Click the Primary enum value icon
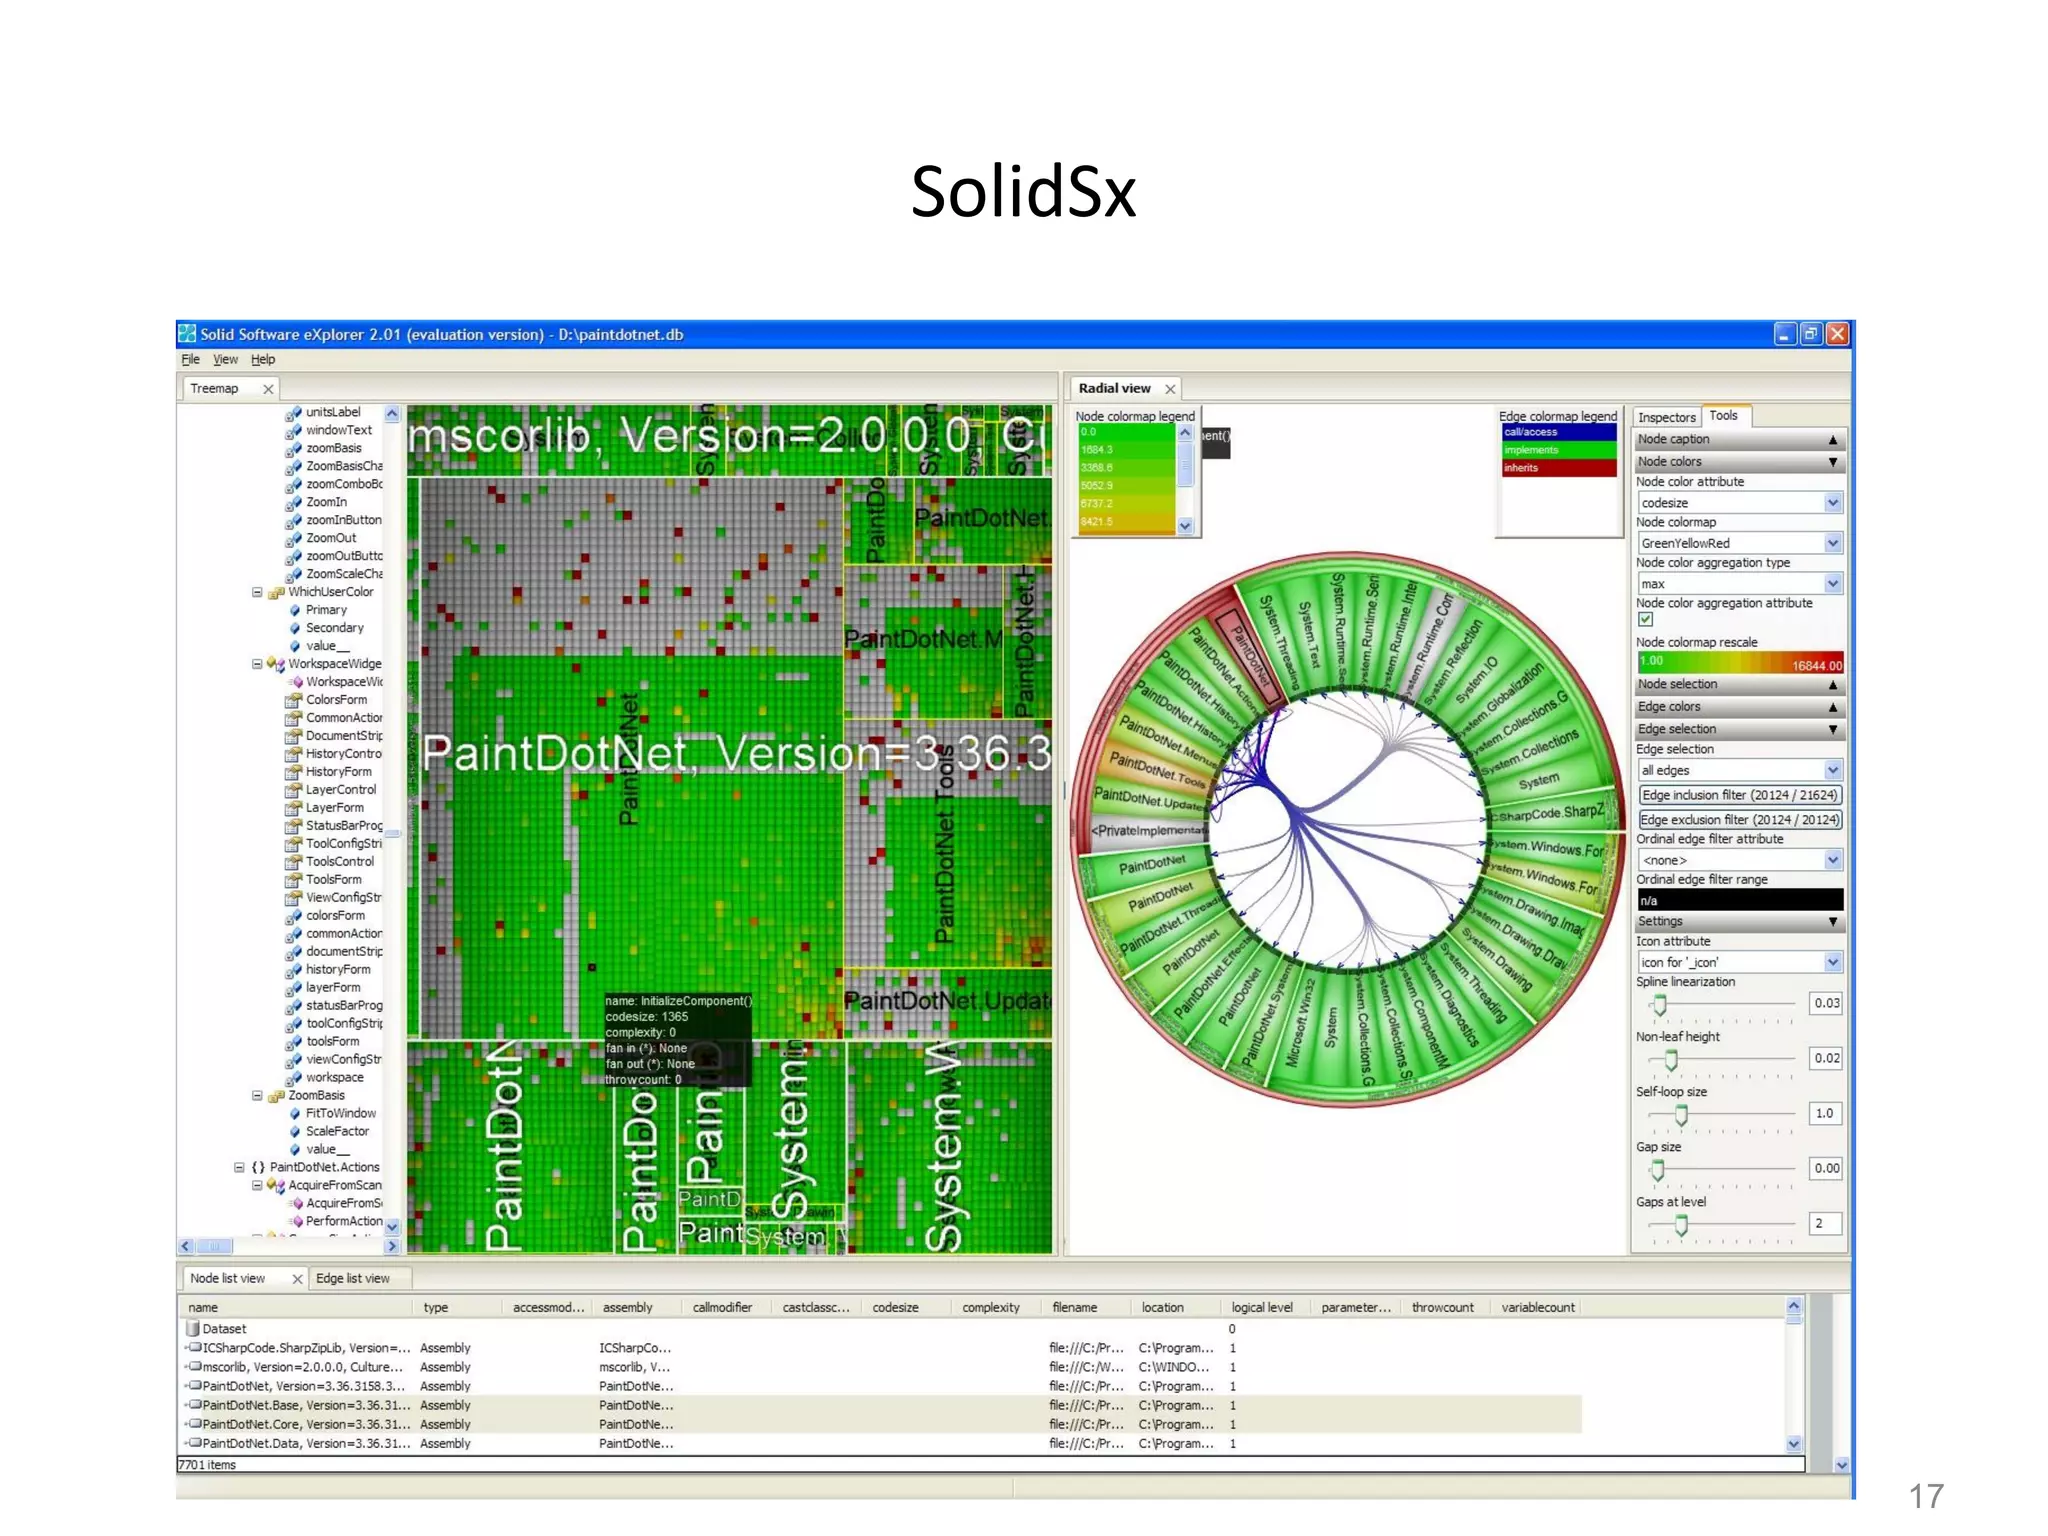The height and width of the screenshot is (1536, 2048). click(x=295, y=611)
